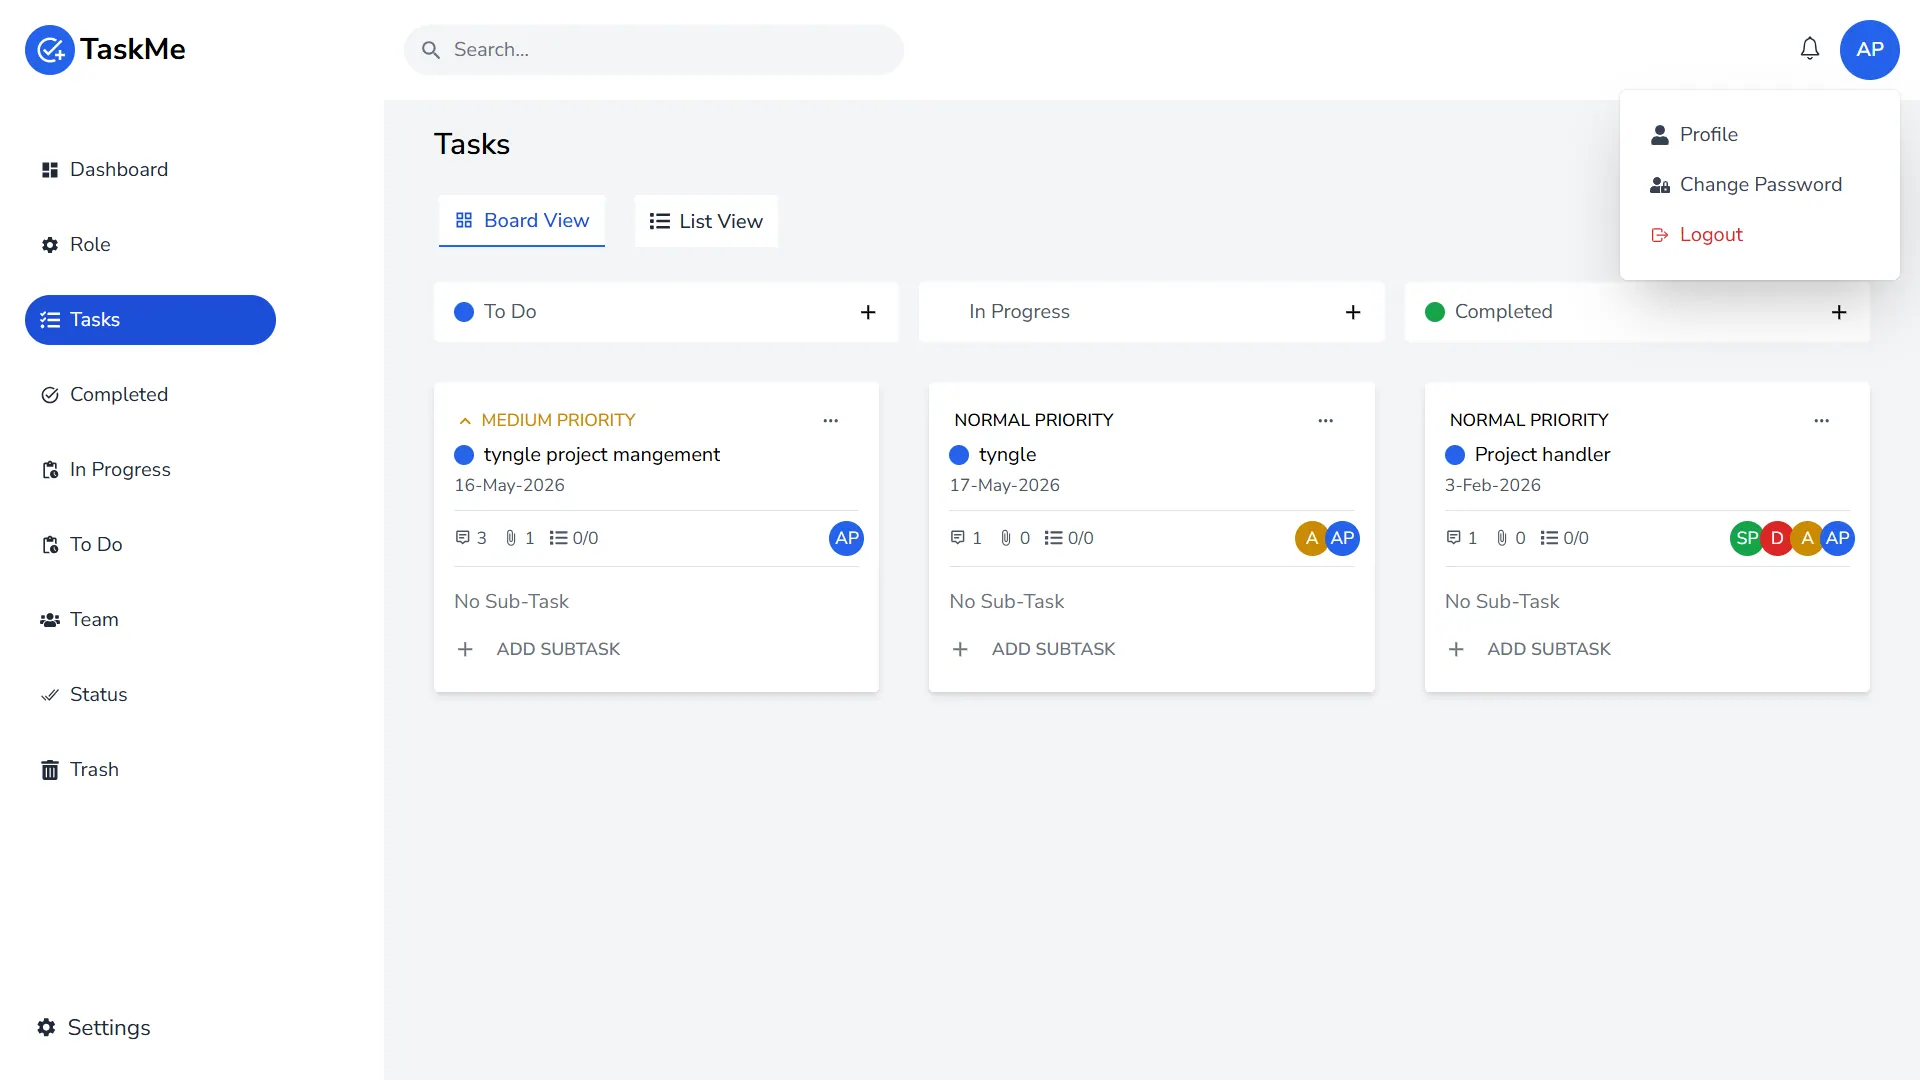Click the TaskMe logo icon
Viewport: 1920px width, 1080px height.
tap(50, 49)
